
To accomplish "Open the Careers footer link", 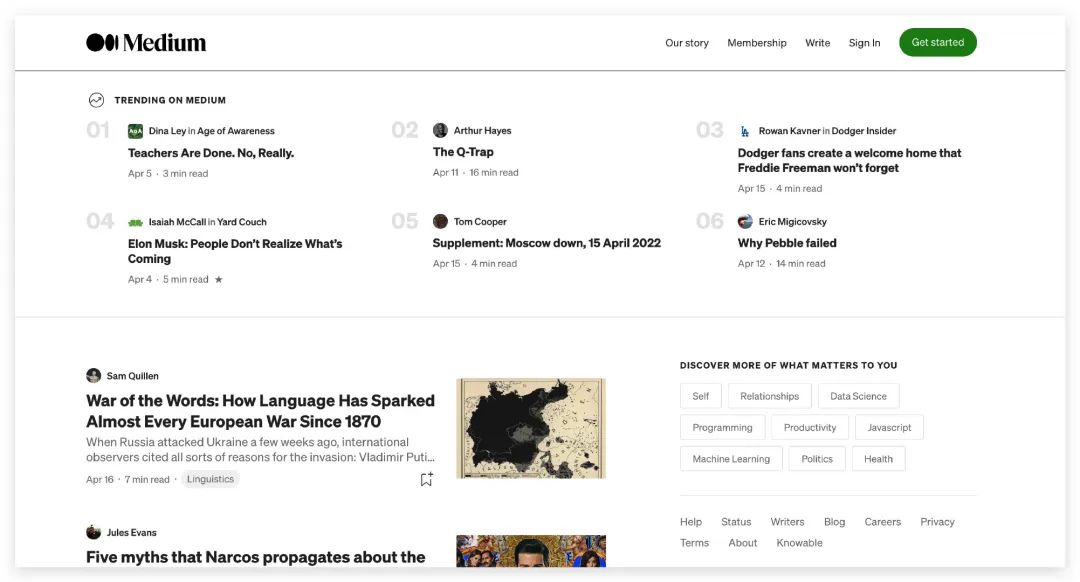I will pyautogui.click(x=882, y=522).
